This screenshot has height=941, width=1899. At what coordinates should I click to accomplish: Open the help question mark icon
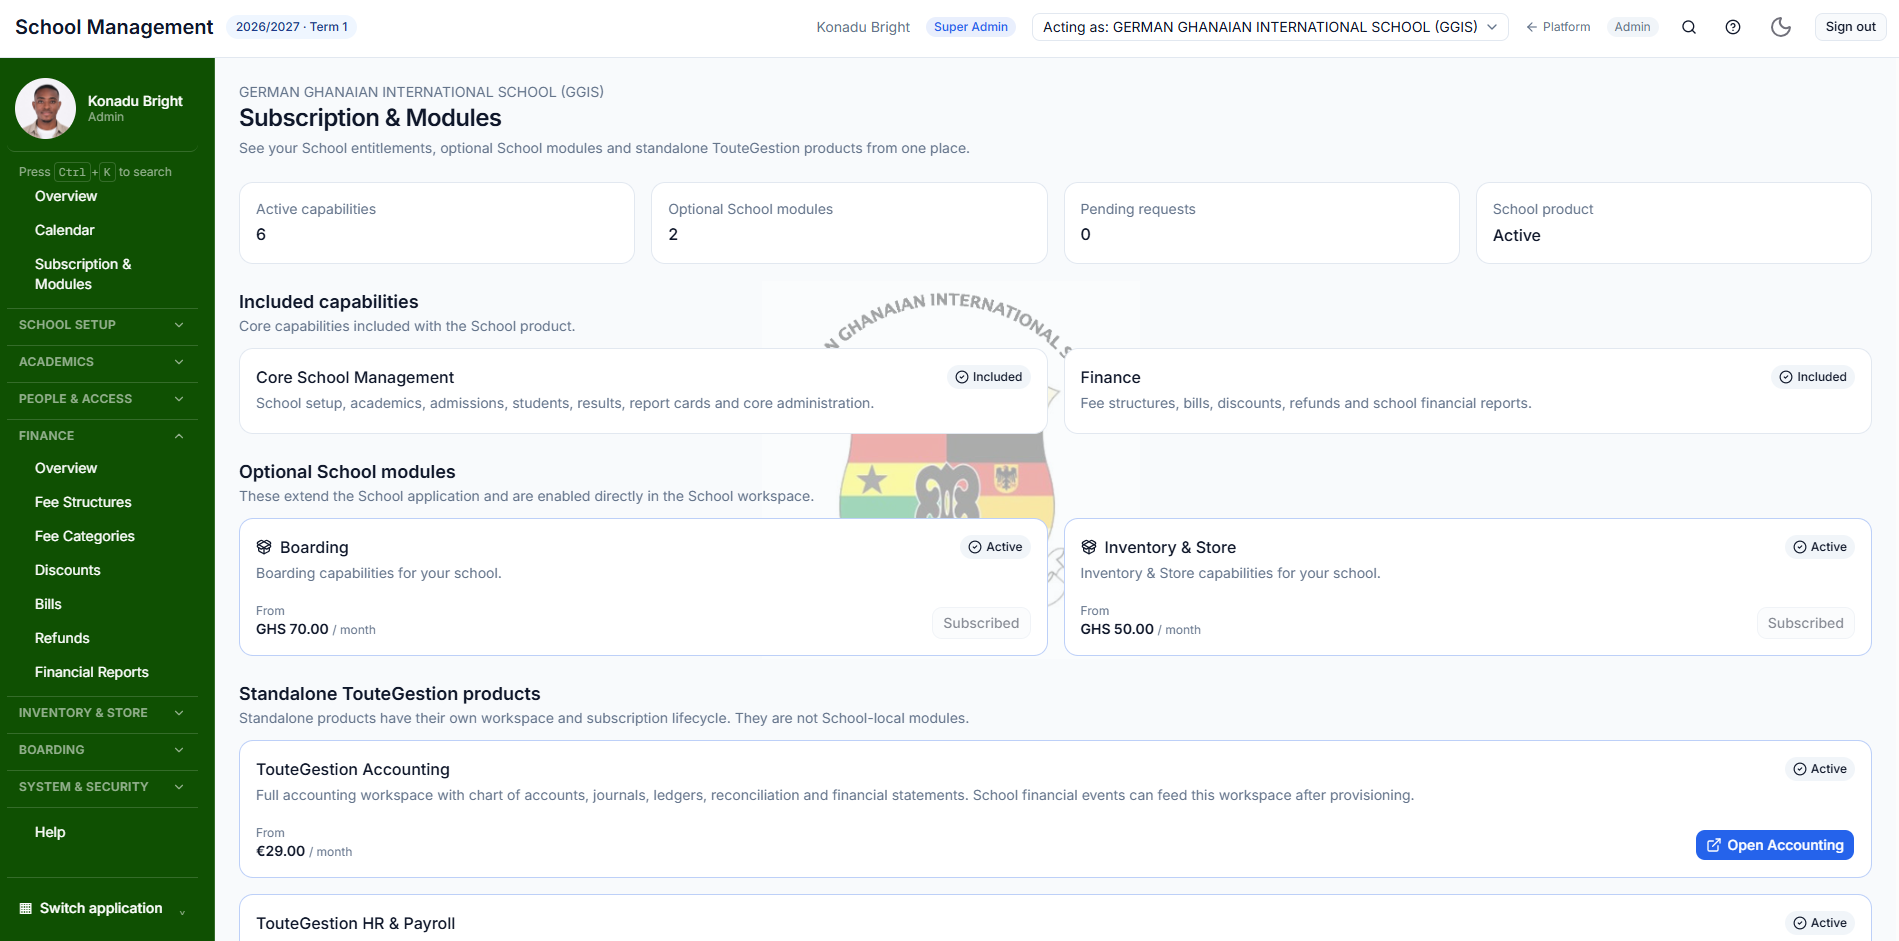point(1733,27)
